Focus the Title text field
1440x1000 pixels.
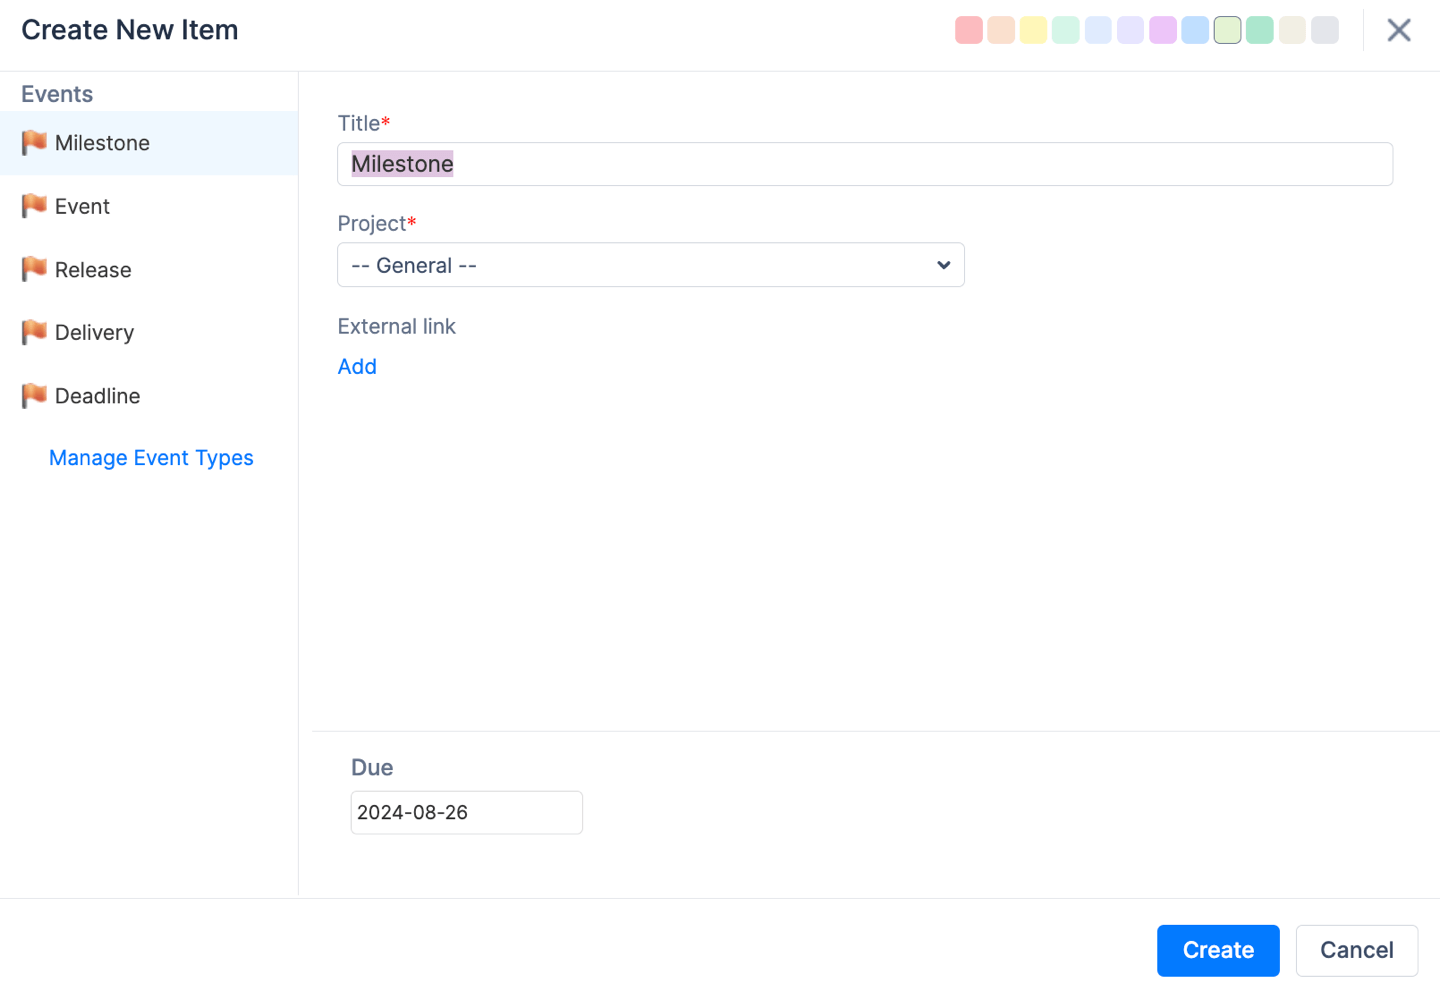[x=864, y=164]
